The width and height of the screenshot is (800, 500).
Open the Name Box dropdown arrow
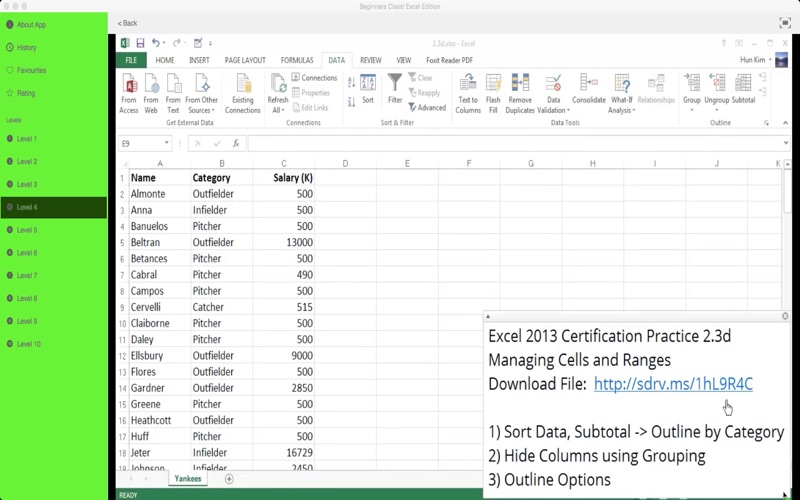pyautogui.click(x=166, y=143)
